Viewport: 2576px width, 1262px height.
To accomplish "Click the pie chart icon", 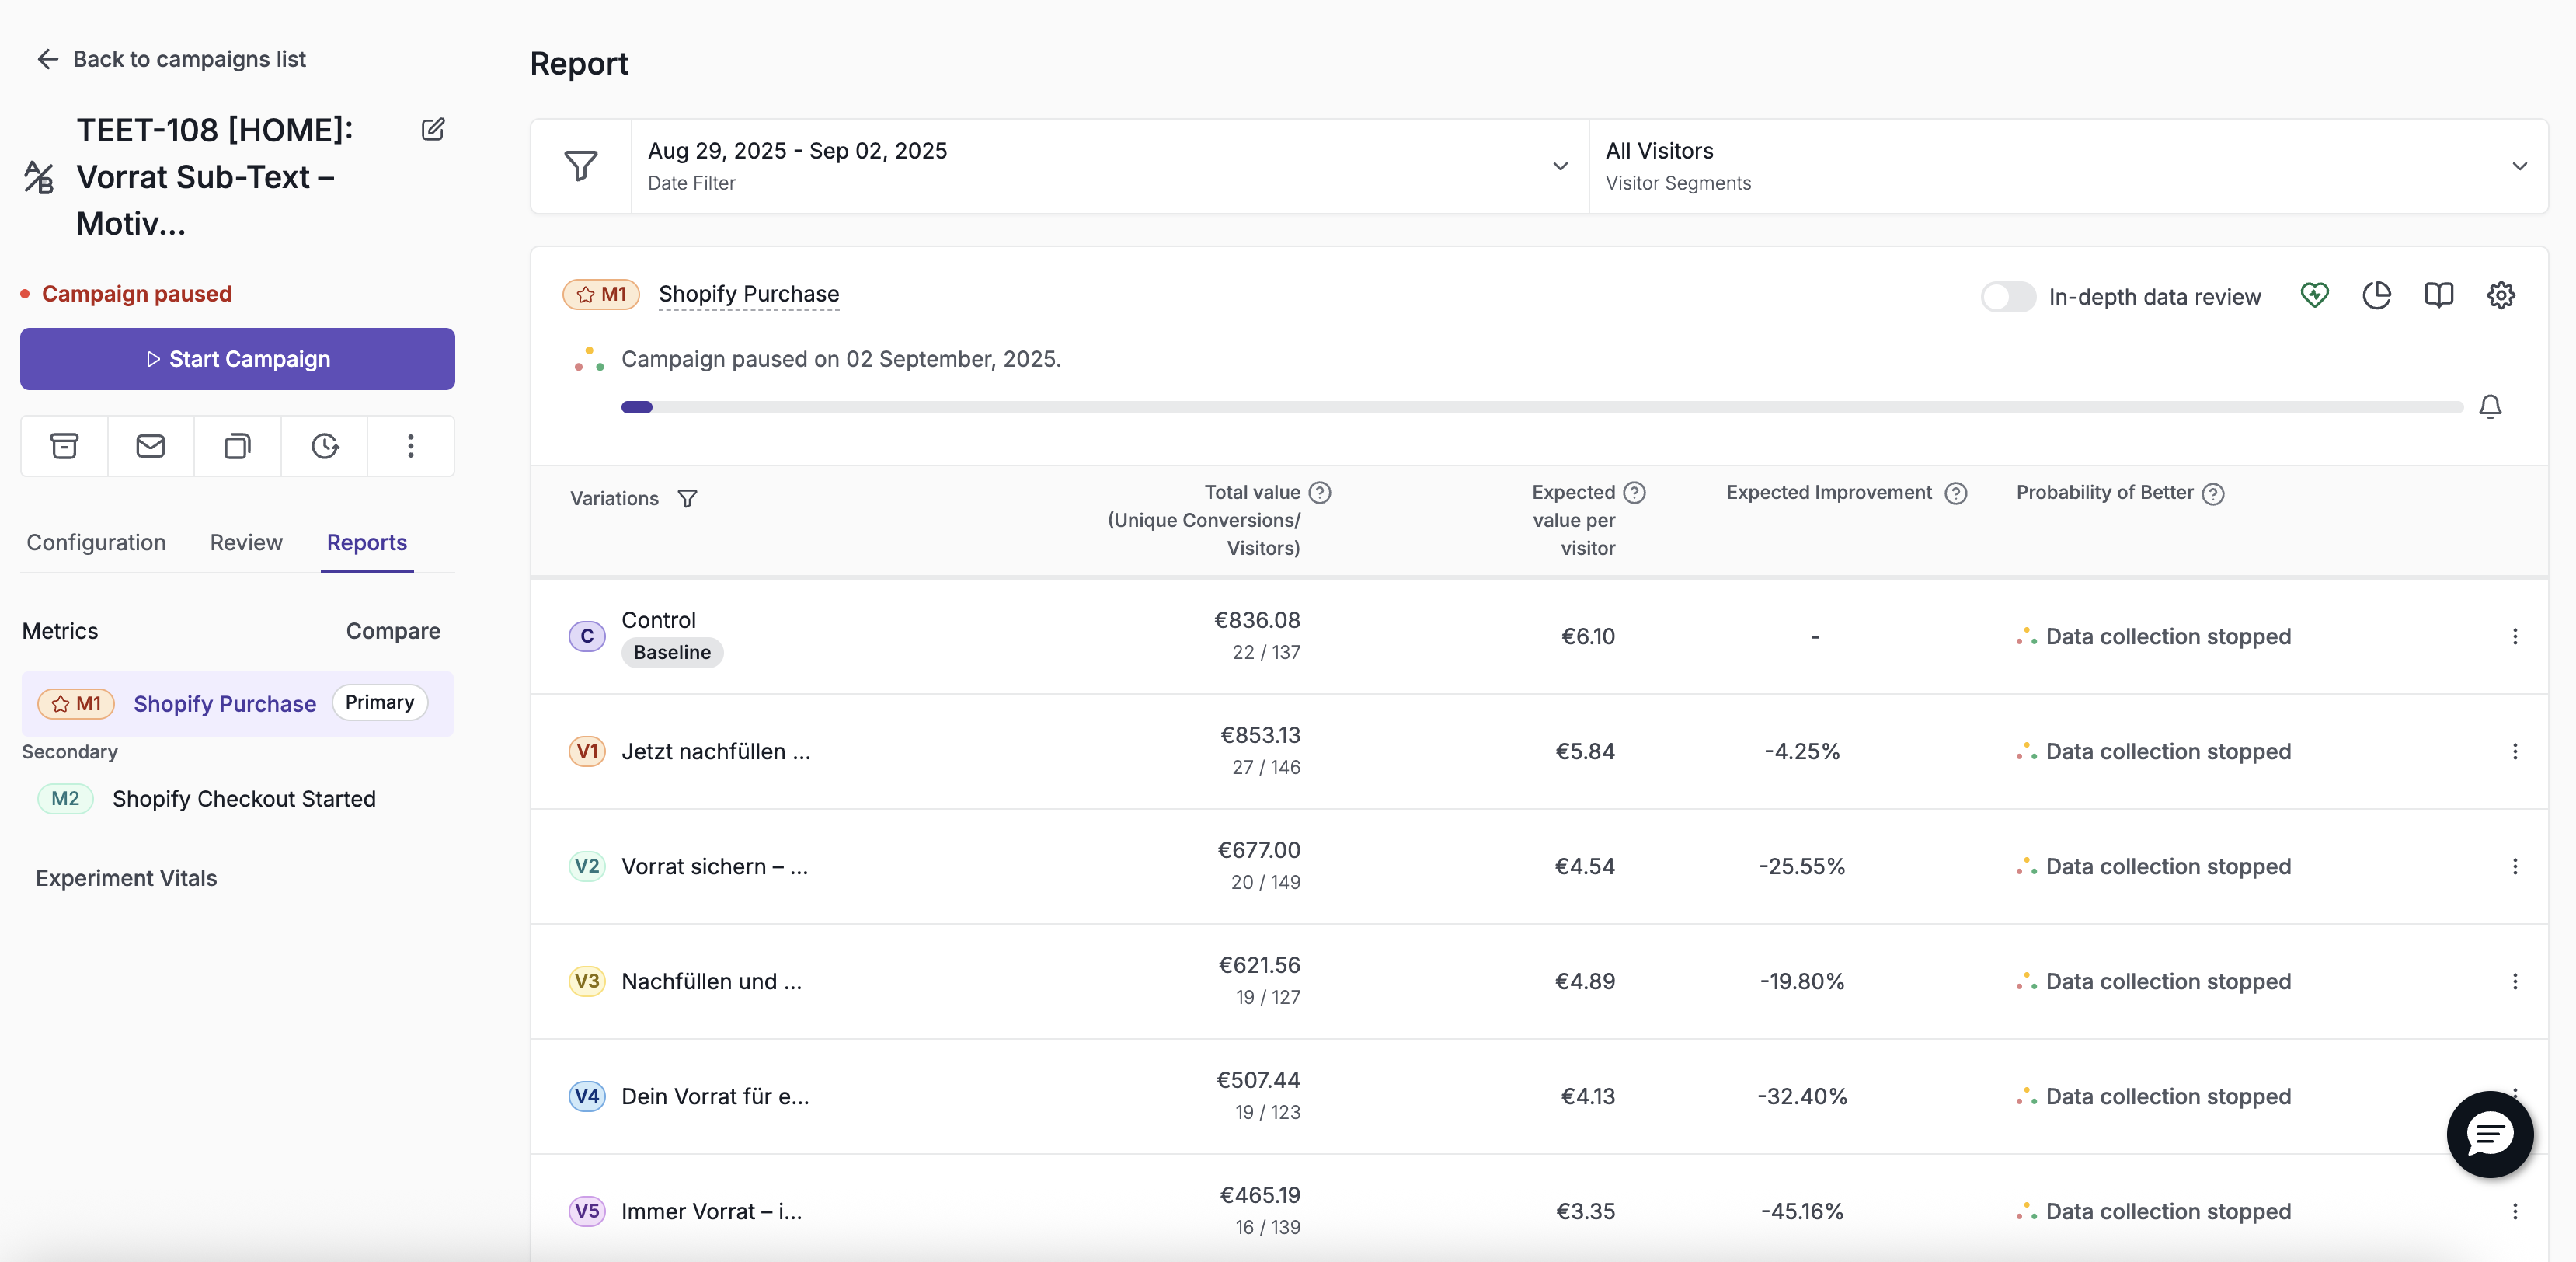I will pos(2376,295).
